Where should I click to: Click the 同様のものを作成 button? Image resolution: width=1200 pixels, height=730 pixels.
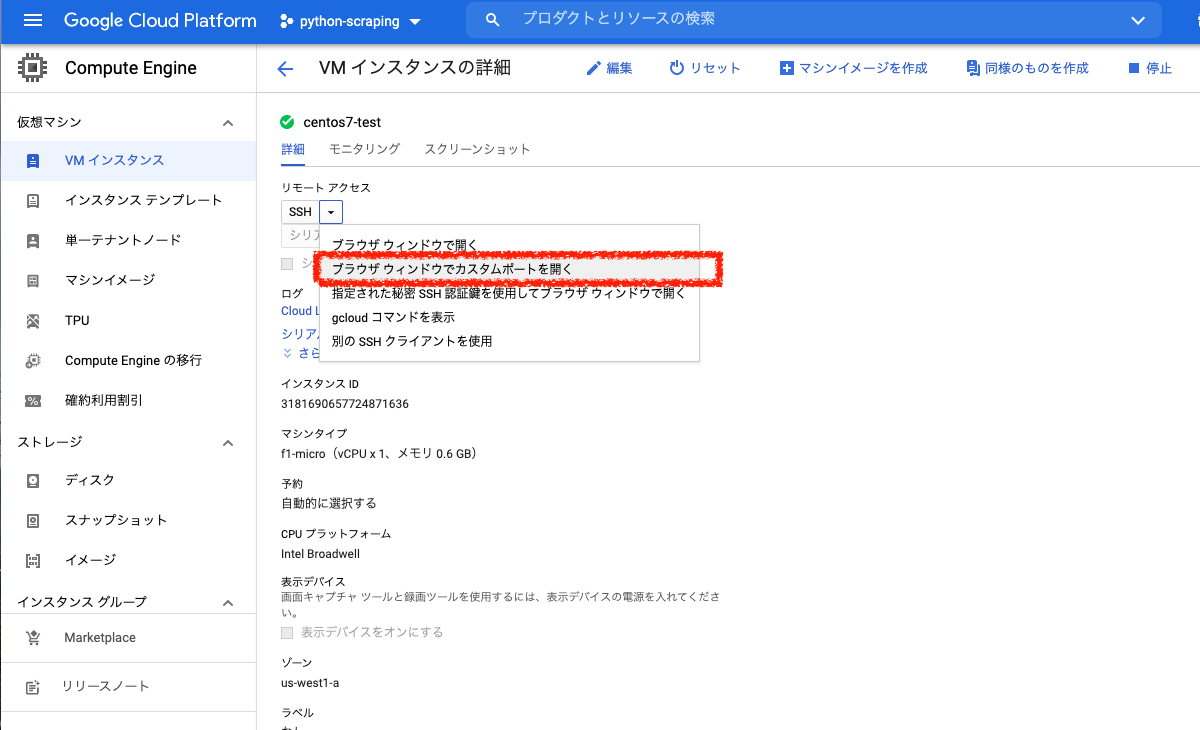pyautogui.click(x=1026, y=67)
